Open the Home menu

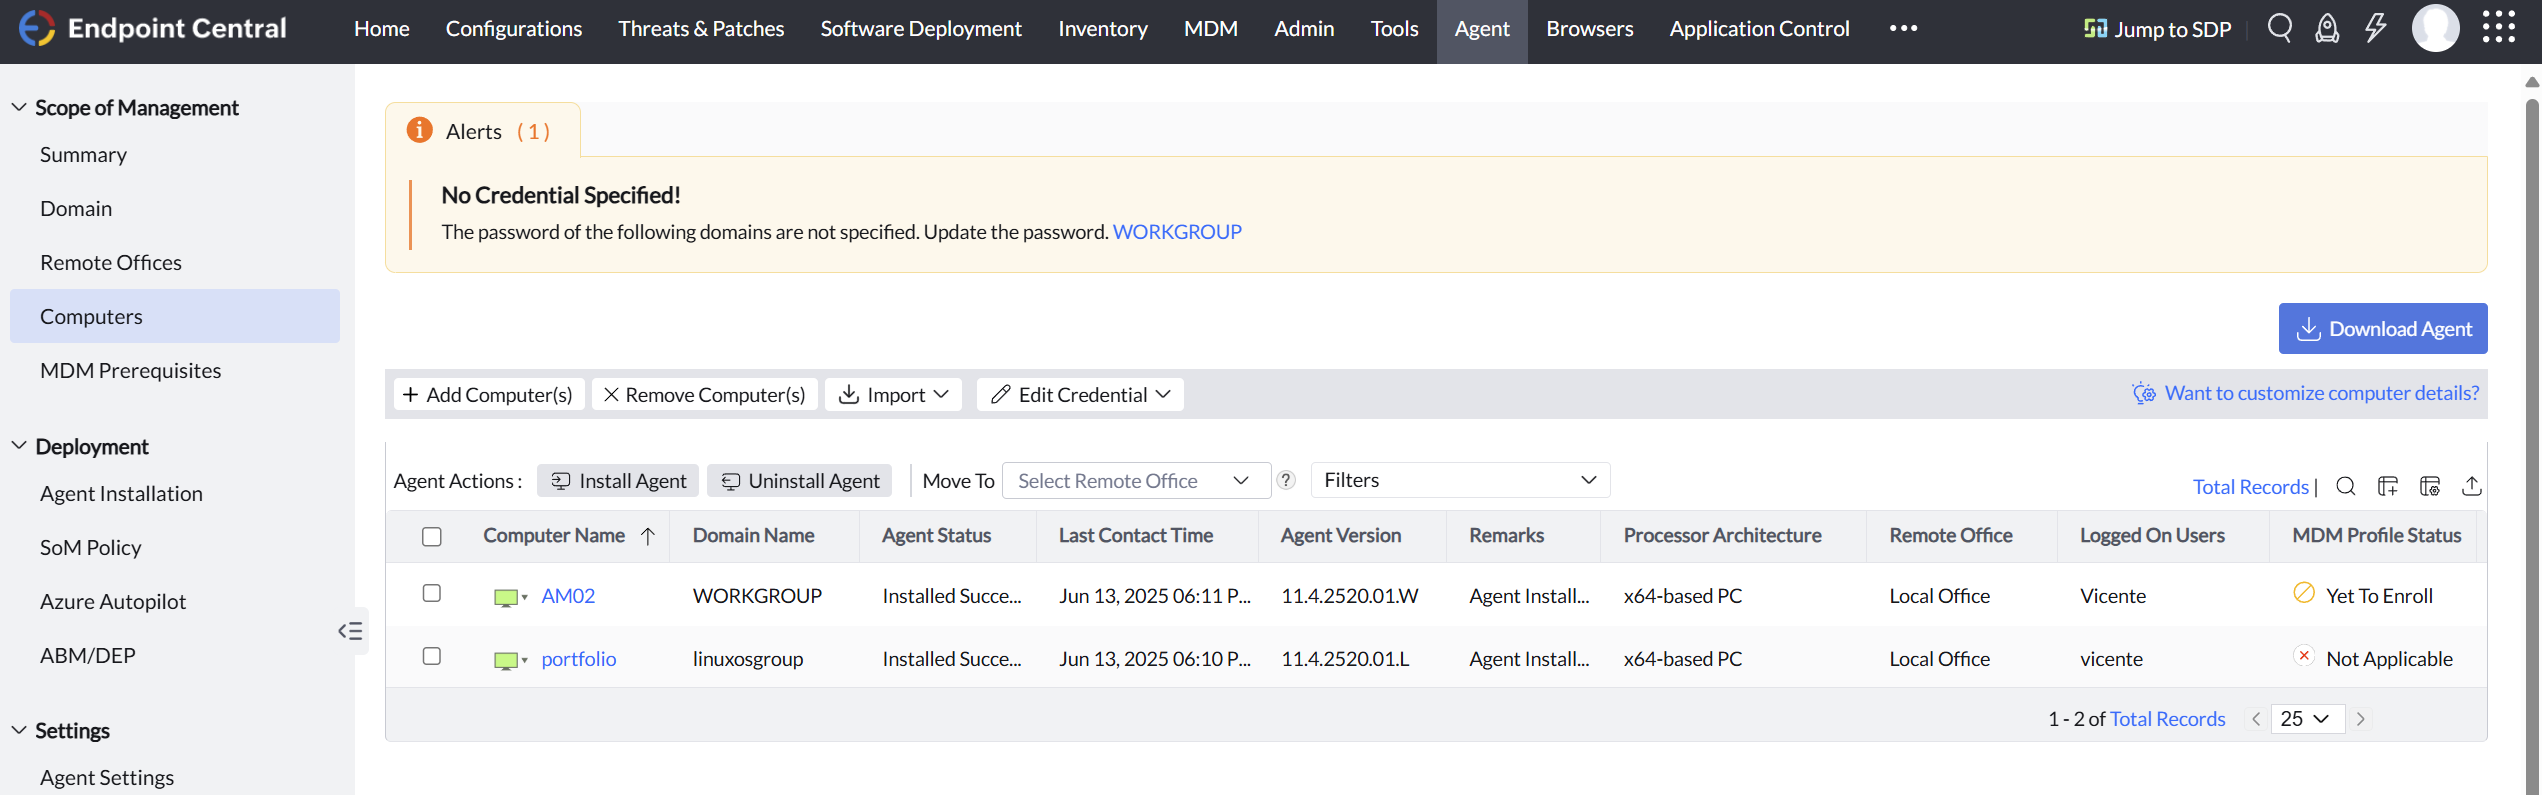click(x=381, y=29)
